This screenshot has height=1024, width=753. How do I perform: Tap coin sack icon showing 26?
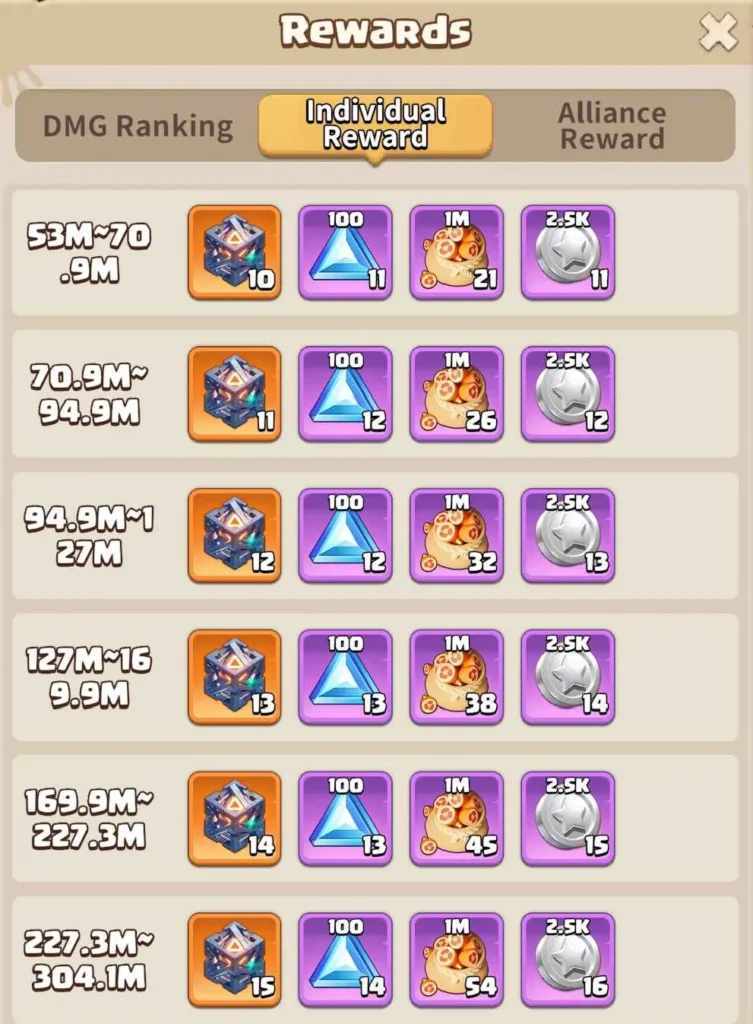point(457,394)
